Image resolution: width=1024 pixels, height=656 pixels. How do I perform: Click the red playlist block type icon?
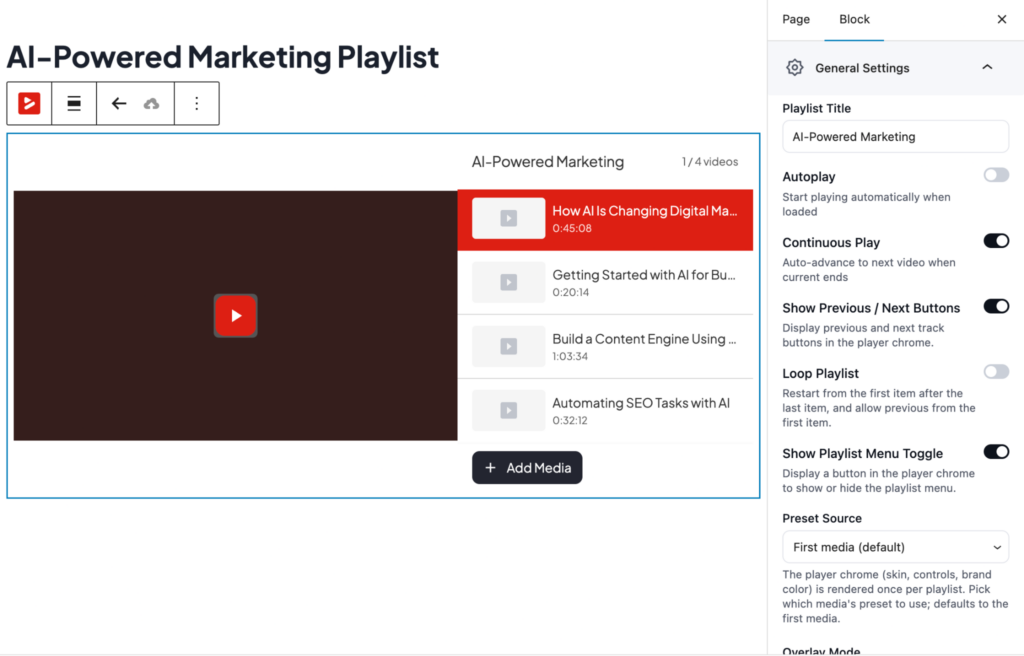coord(29,103)
